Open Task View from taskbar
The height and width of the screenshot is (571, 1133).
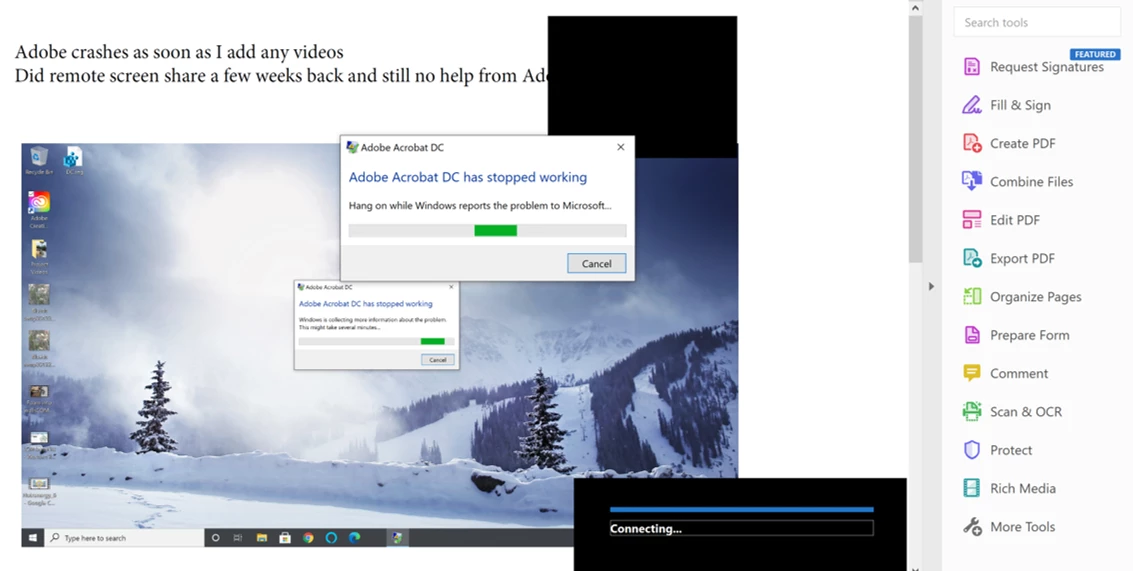click(238, 538)
